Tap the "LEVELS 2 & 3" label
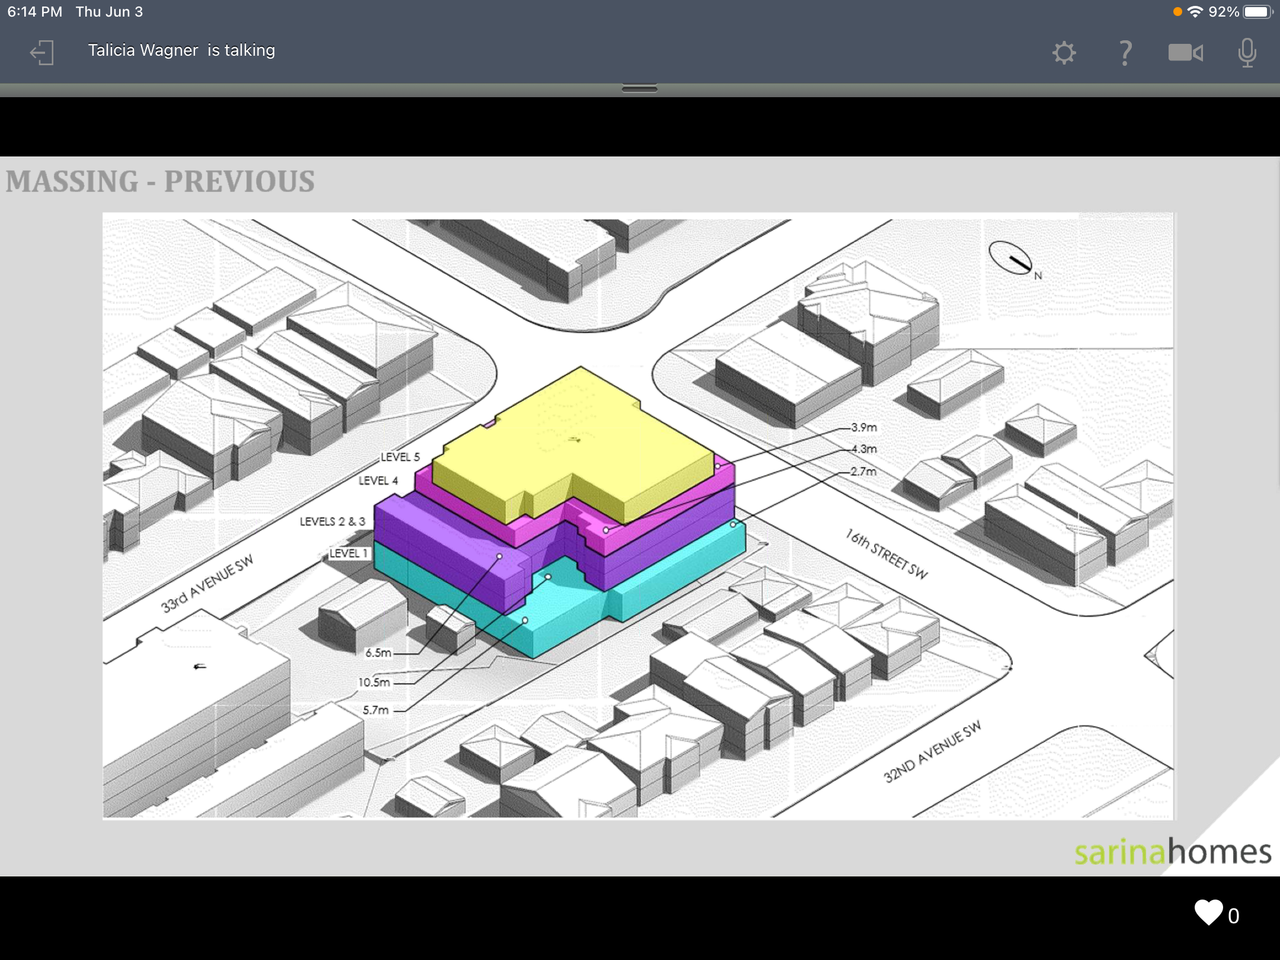This screenshot has width=1280, height=960. pos(332,521)
